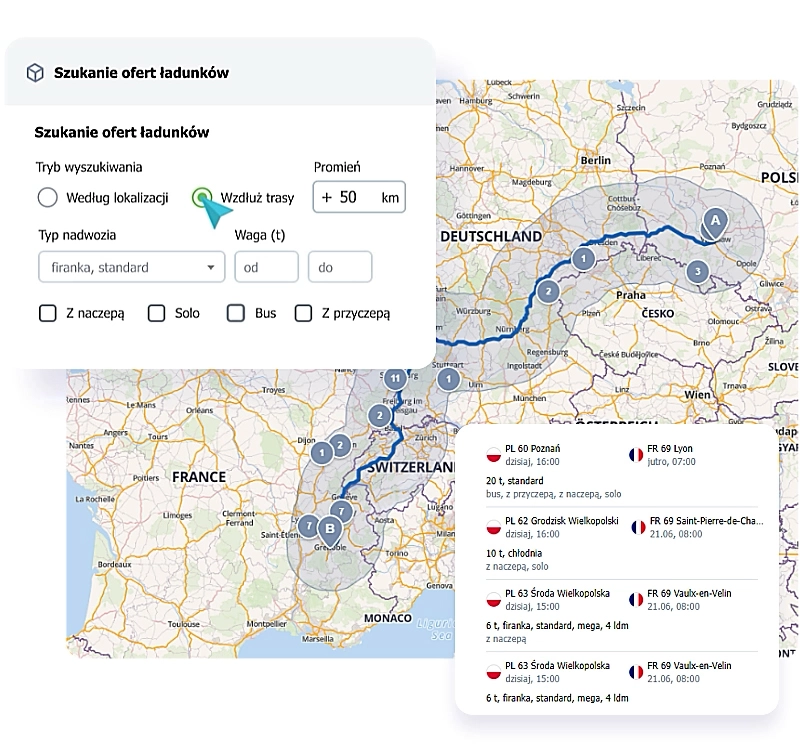Check the Bus checkbox
The width and height of the screenshot is (800, 752).
point(236,313)
